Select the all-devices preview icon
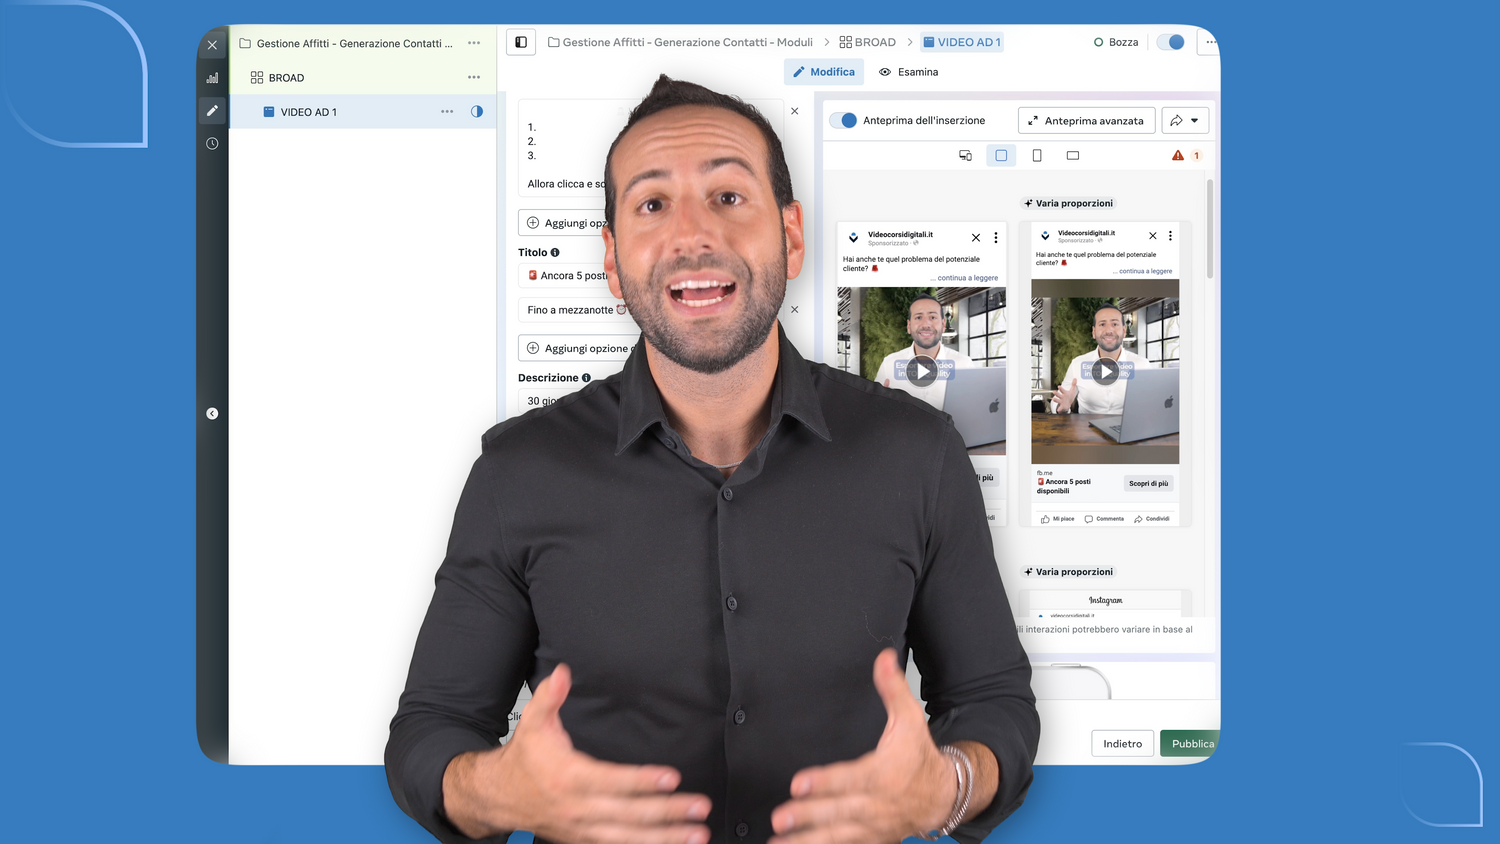 [965, 156]
